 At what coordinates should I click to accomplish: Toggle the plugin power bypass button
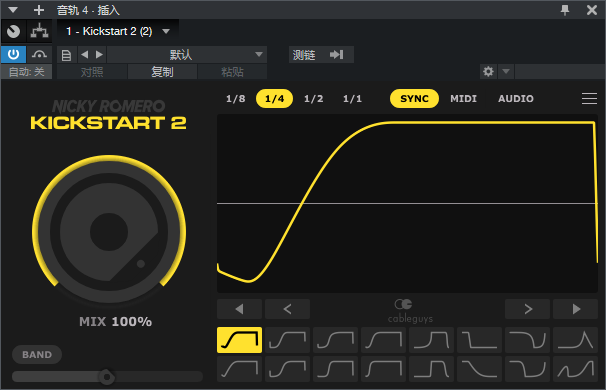pos(14,54)
